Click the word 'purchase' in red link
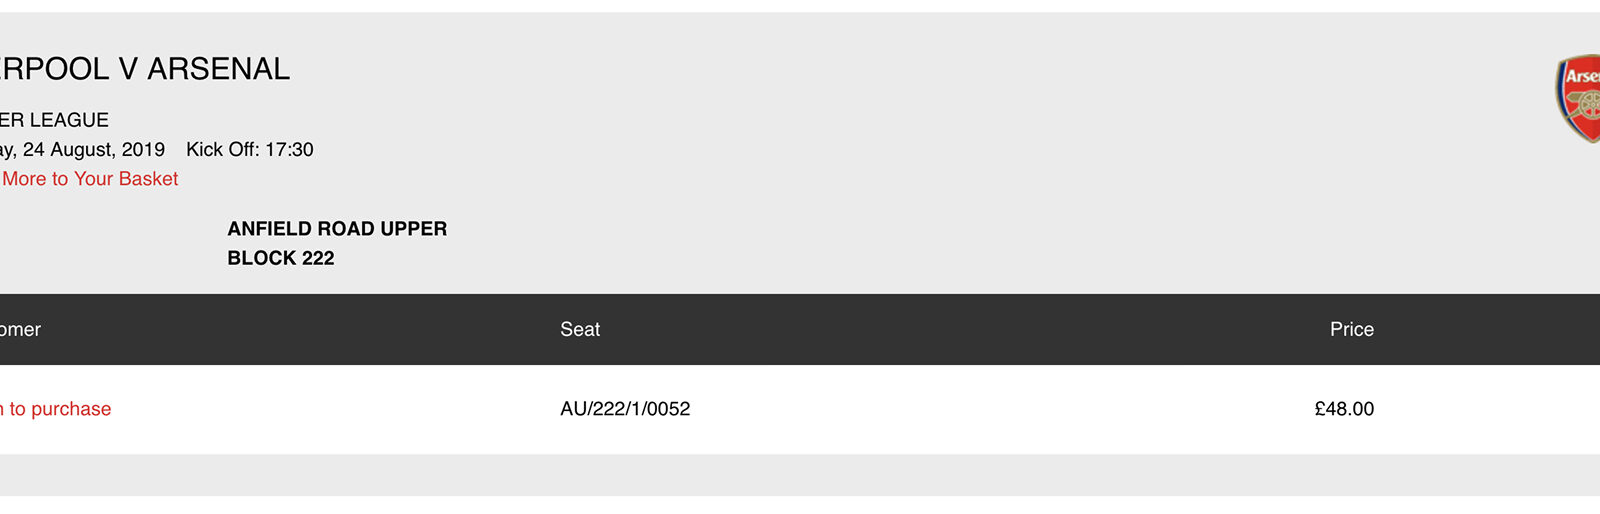1600x514 pixels. tap(71, 409)
